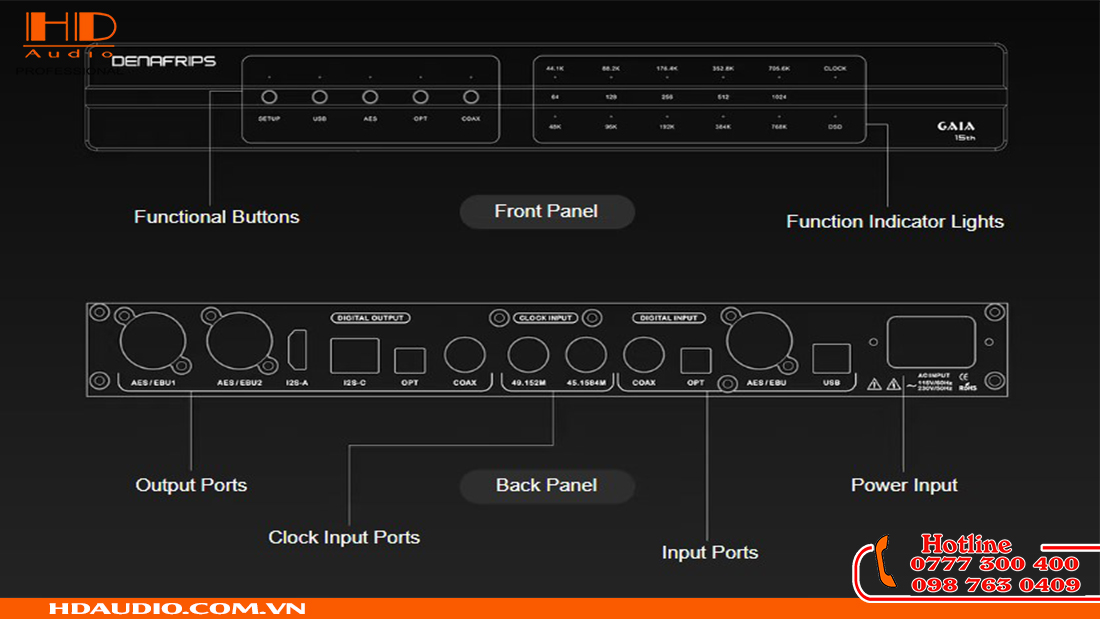Viewport: 1100px width, 619px height.
Task: Click the 64 DSD rate label
Action: [555, 97]
